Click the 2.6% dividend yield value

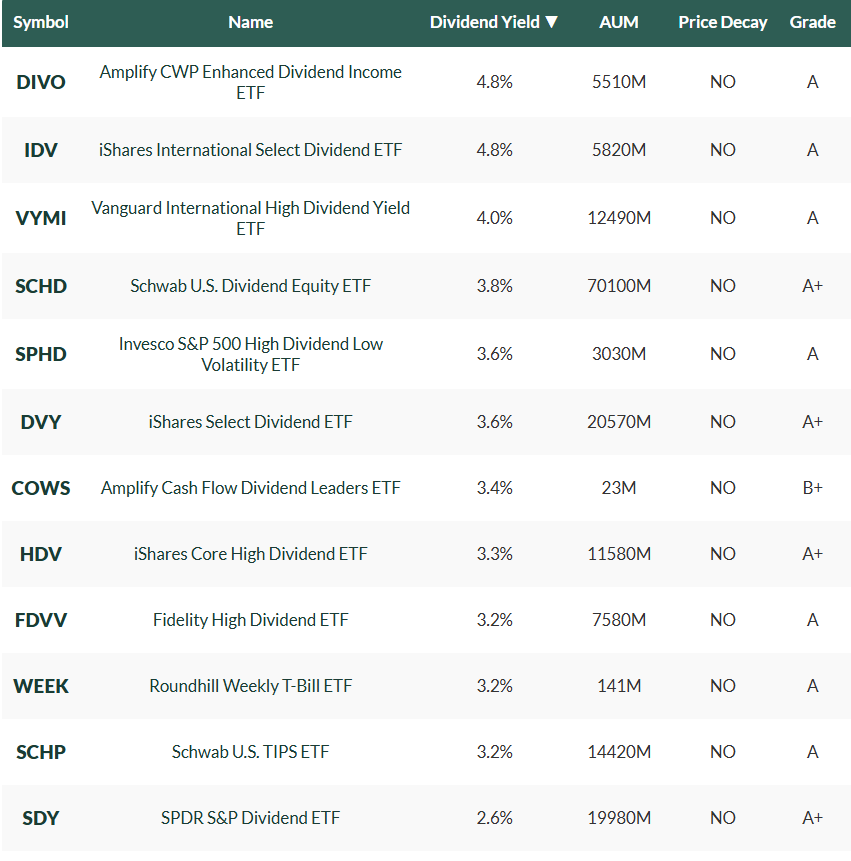[x=494, y=818]
